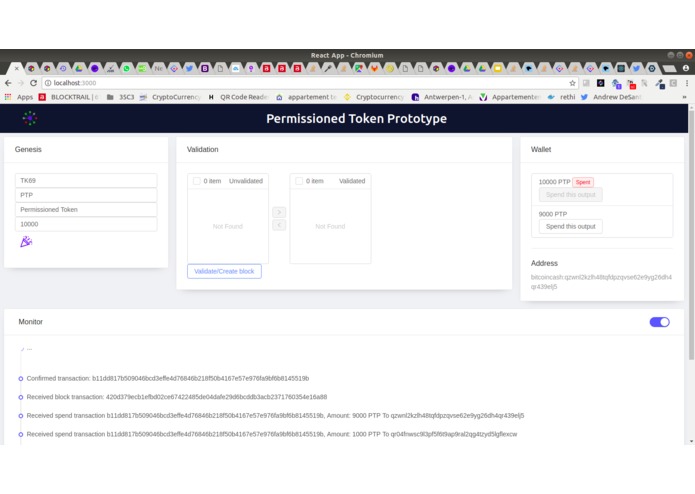Switch to the Bootstrap B browser tab

[x=204, y=68]
